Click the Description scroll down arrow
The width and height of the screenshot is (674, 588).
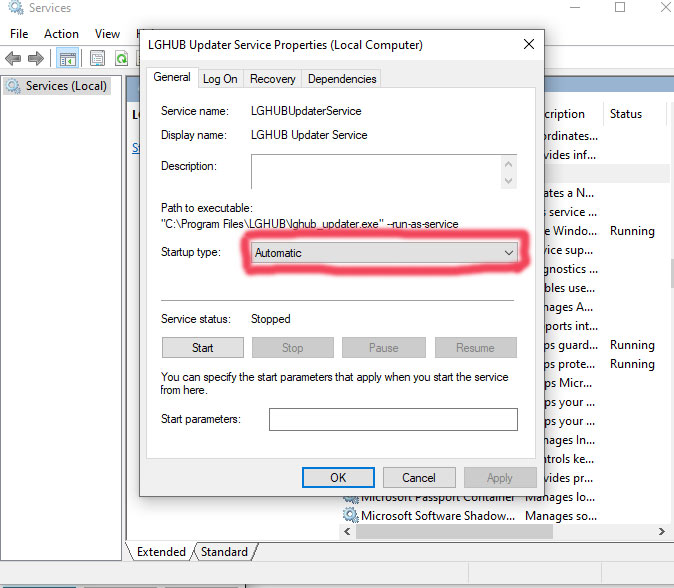click(x=509, y=181)
